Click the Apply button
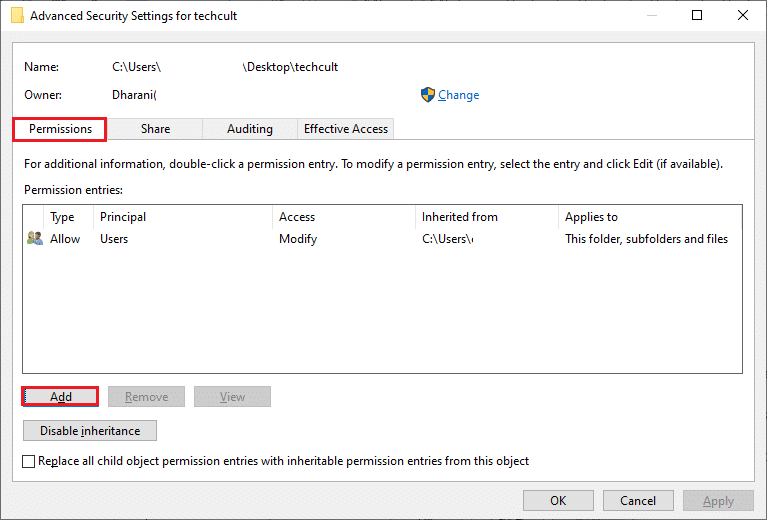Image resolution: width=767 pixels, height=520 pixels. [x=718, y=500]
